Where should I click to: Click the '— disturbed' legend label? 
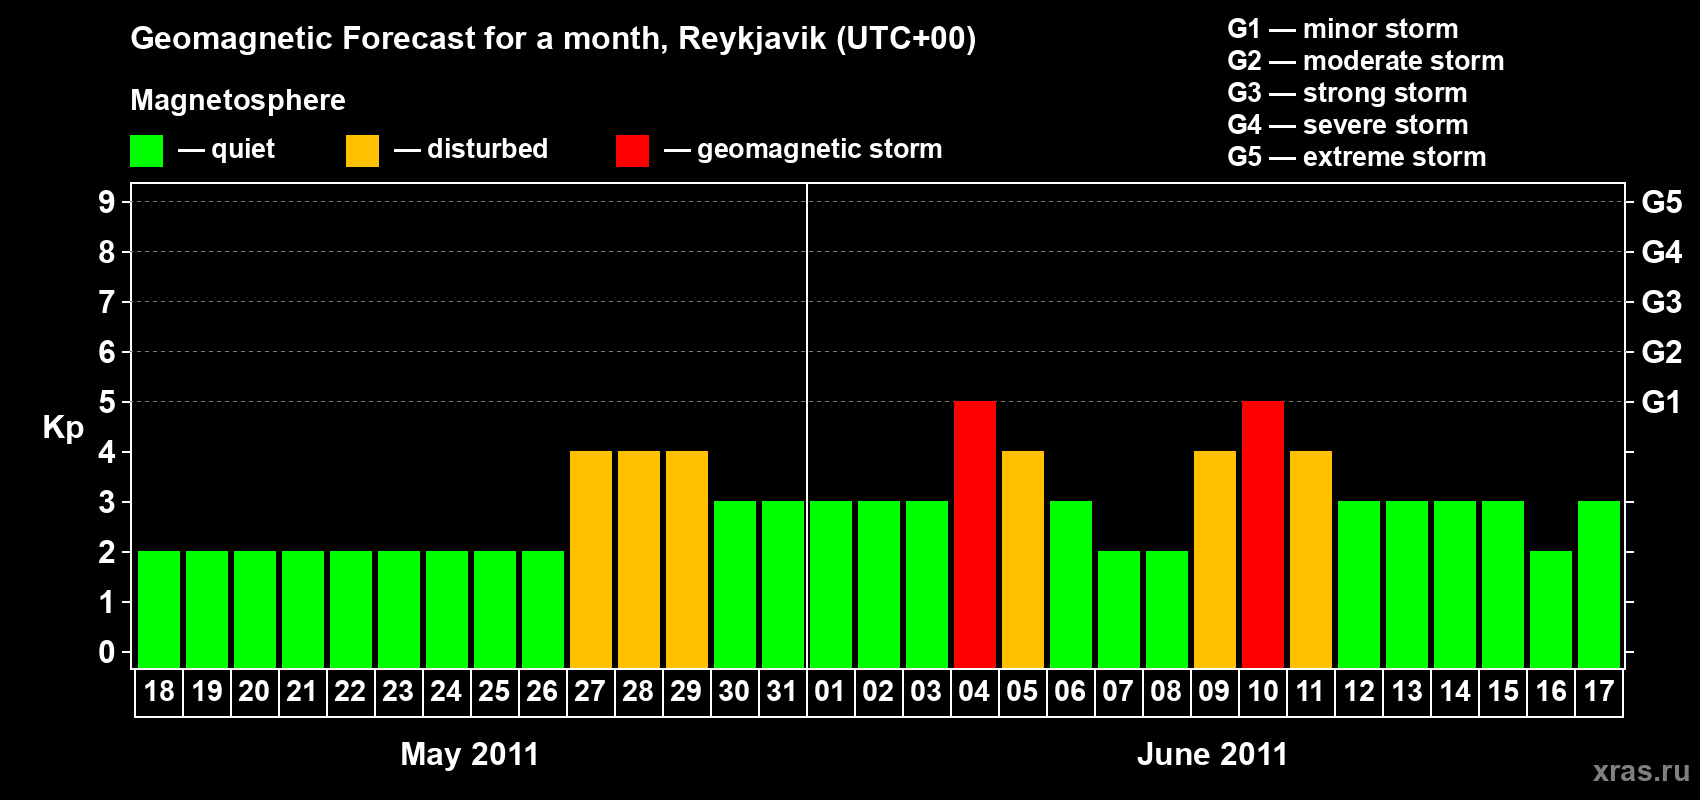click(471, 149)
